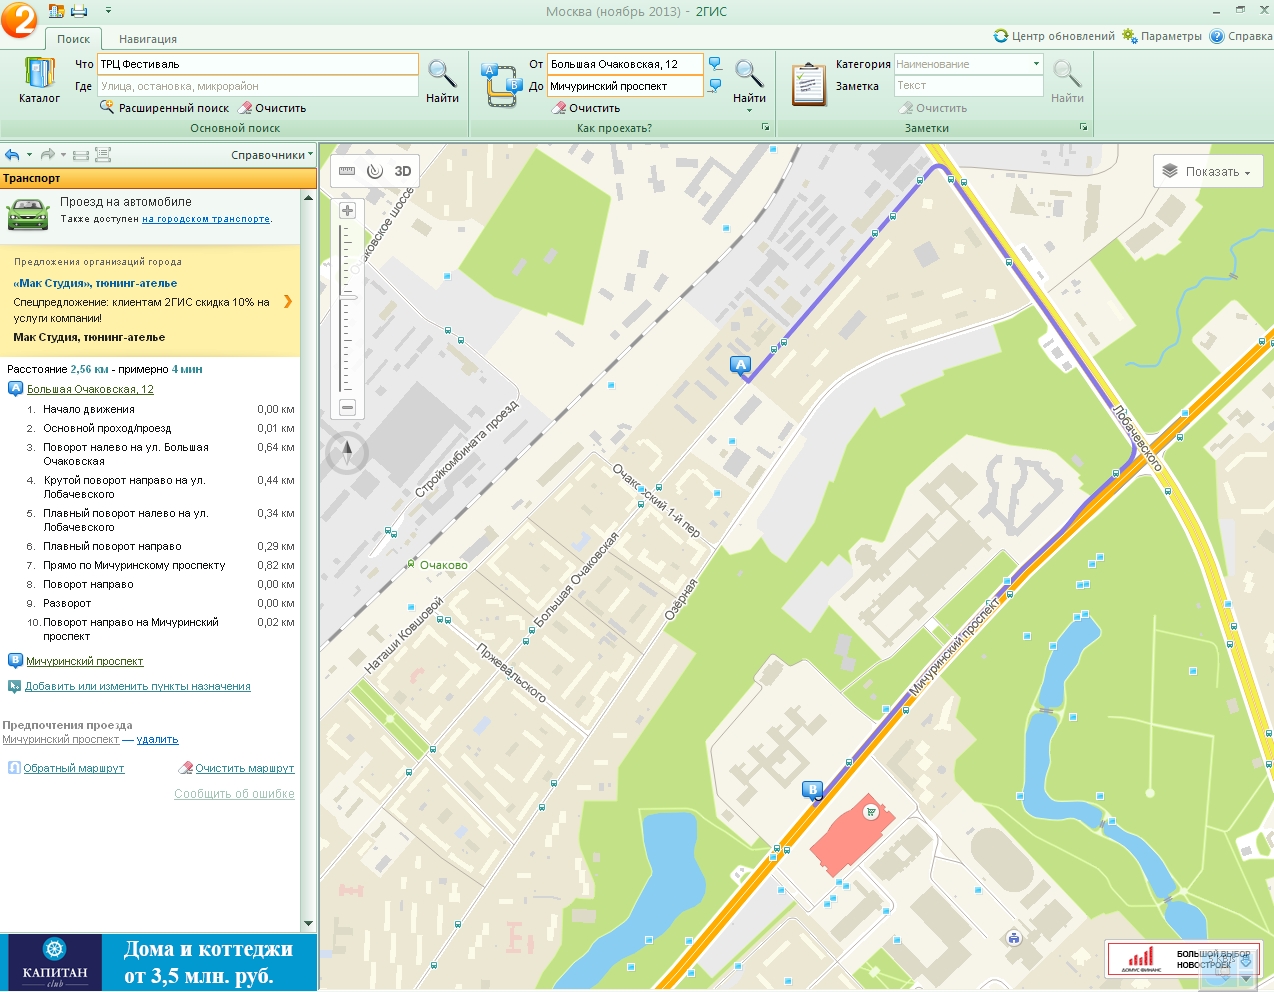1274x992 pixels.
Task: Pick end point on map next to До
Action: 715,86
